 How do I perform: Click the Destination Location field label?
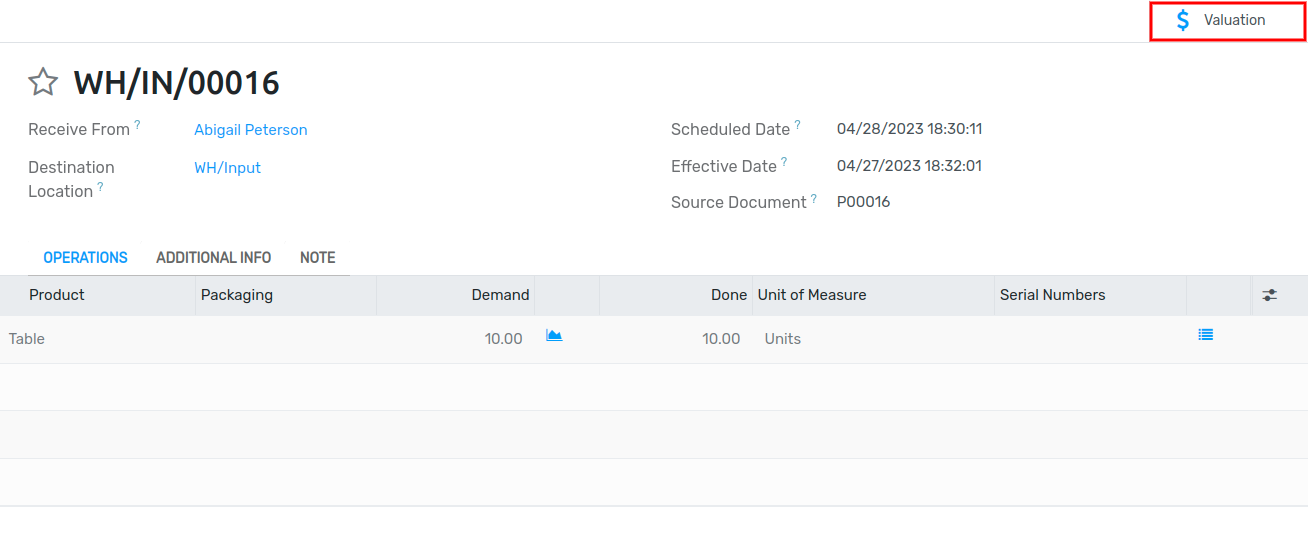pos(71,179)
